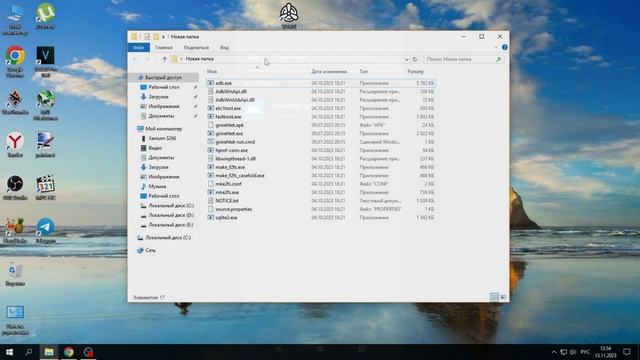Click the Windows Start button

(9, 352)
